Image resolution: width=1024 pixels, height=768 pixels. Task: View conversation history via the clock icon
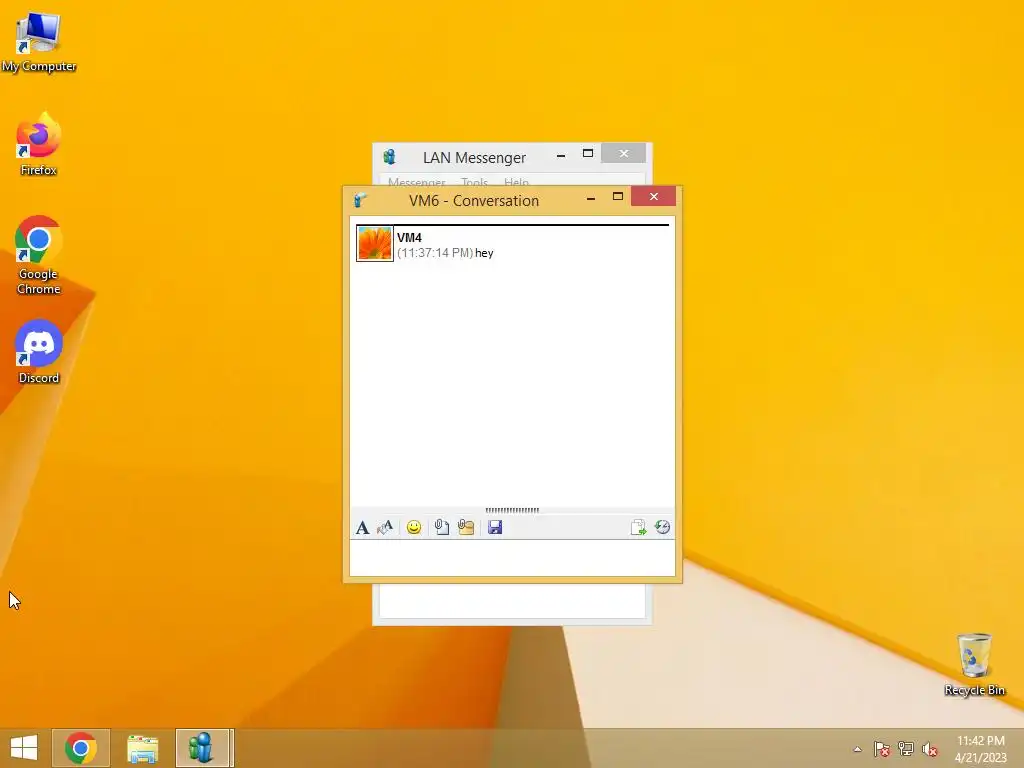(x=662, y=528)
